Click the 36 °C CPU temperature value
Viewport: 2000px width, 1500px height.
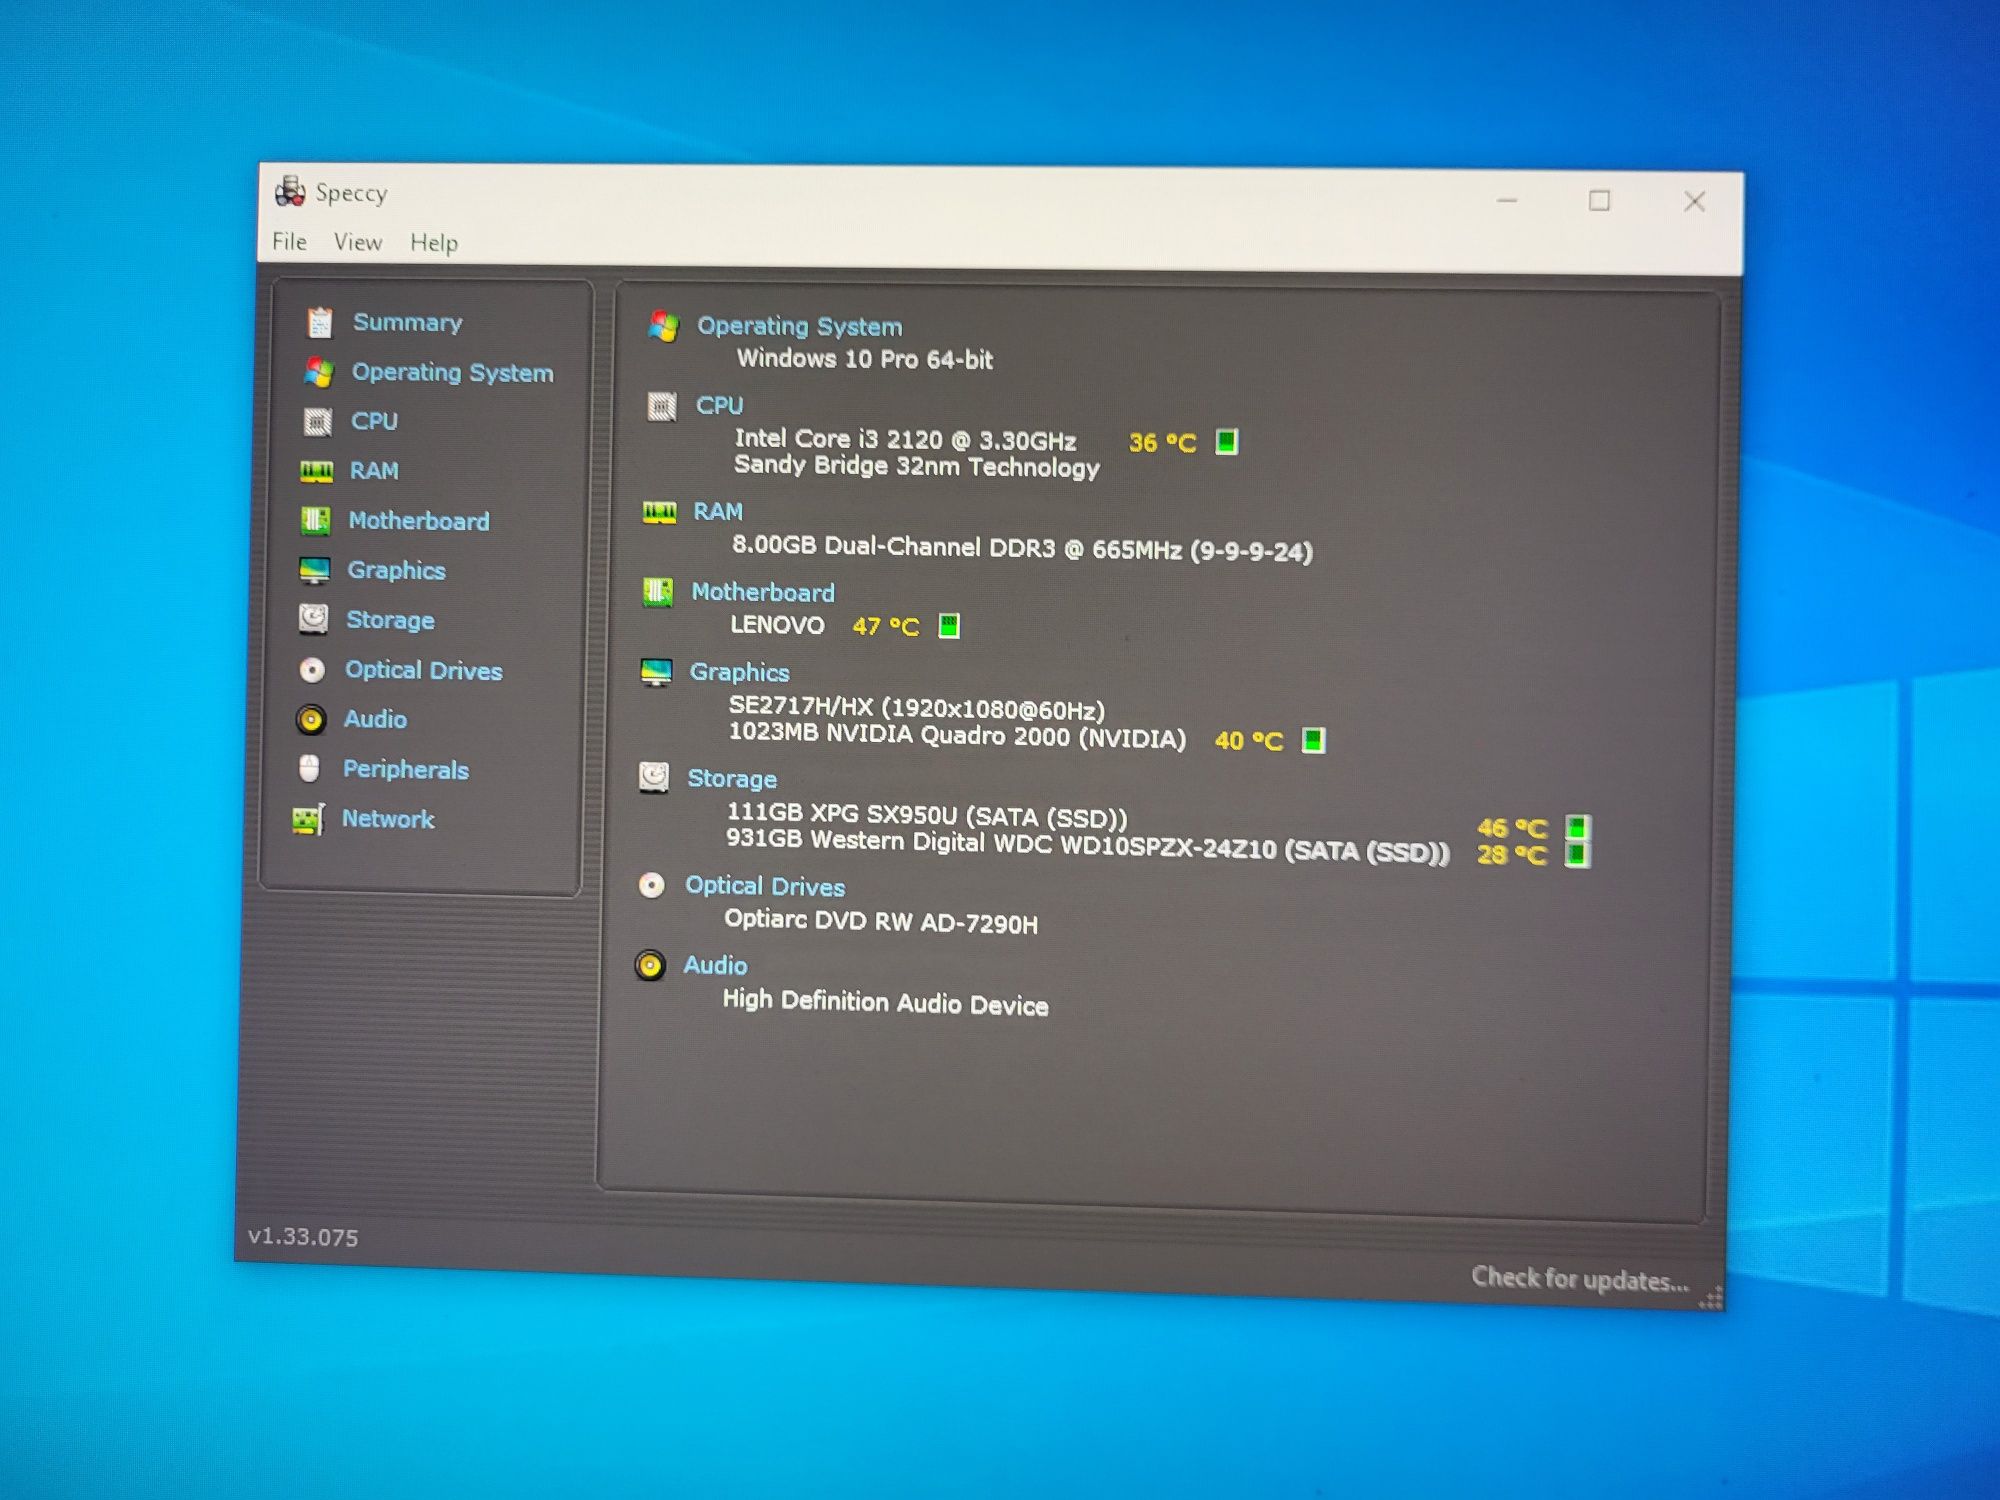point(1162,443)
